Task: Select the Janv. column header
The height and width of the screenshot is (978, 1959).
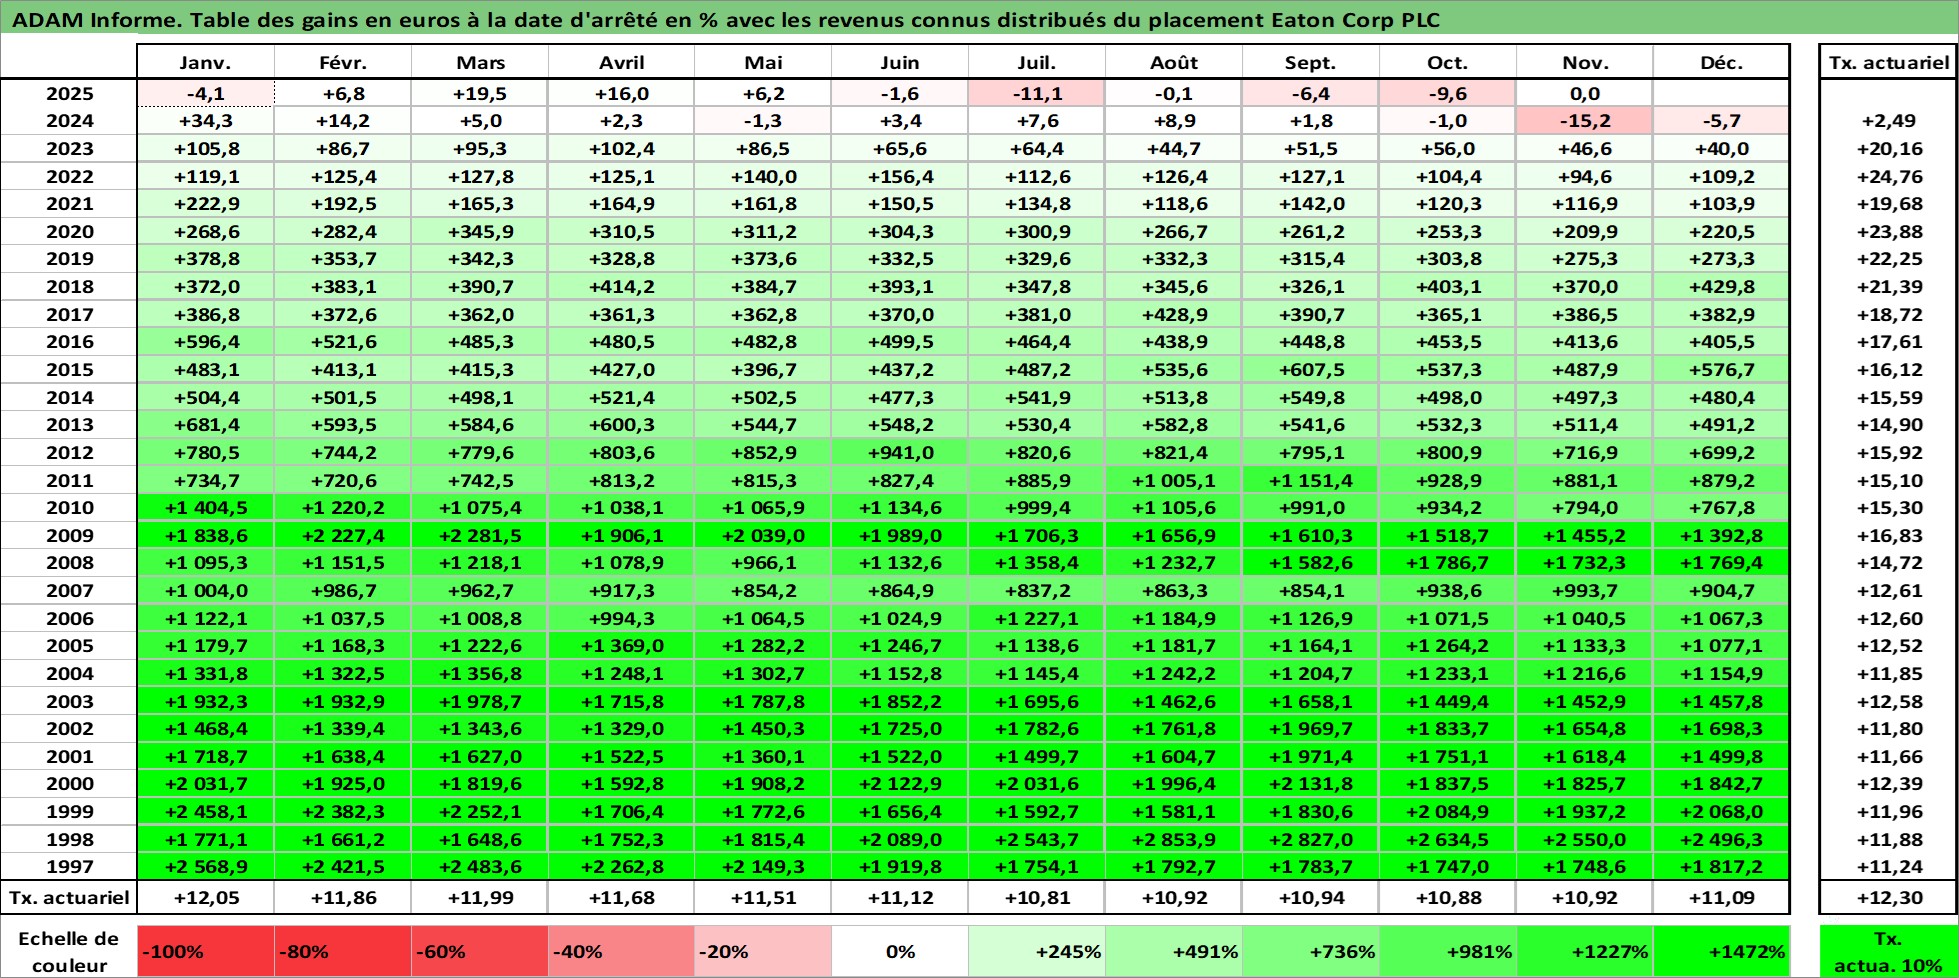Action: click(205, 62)
